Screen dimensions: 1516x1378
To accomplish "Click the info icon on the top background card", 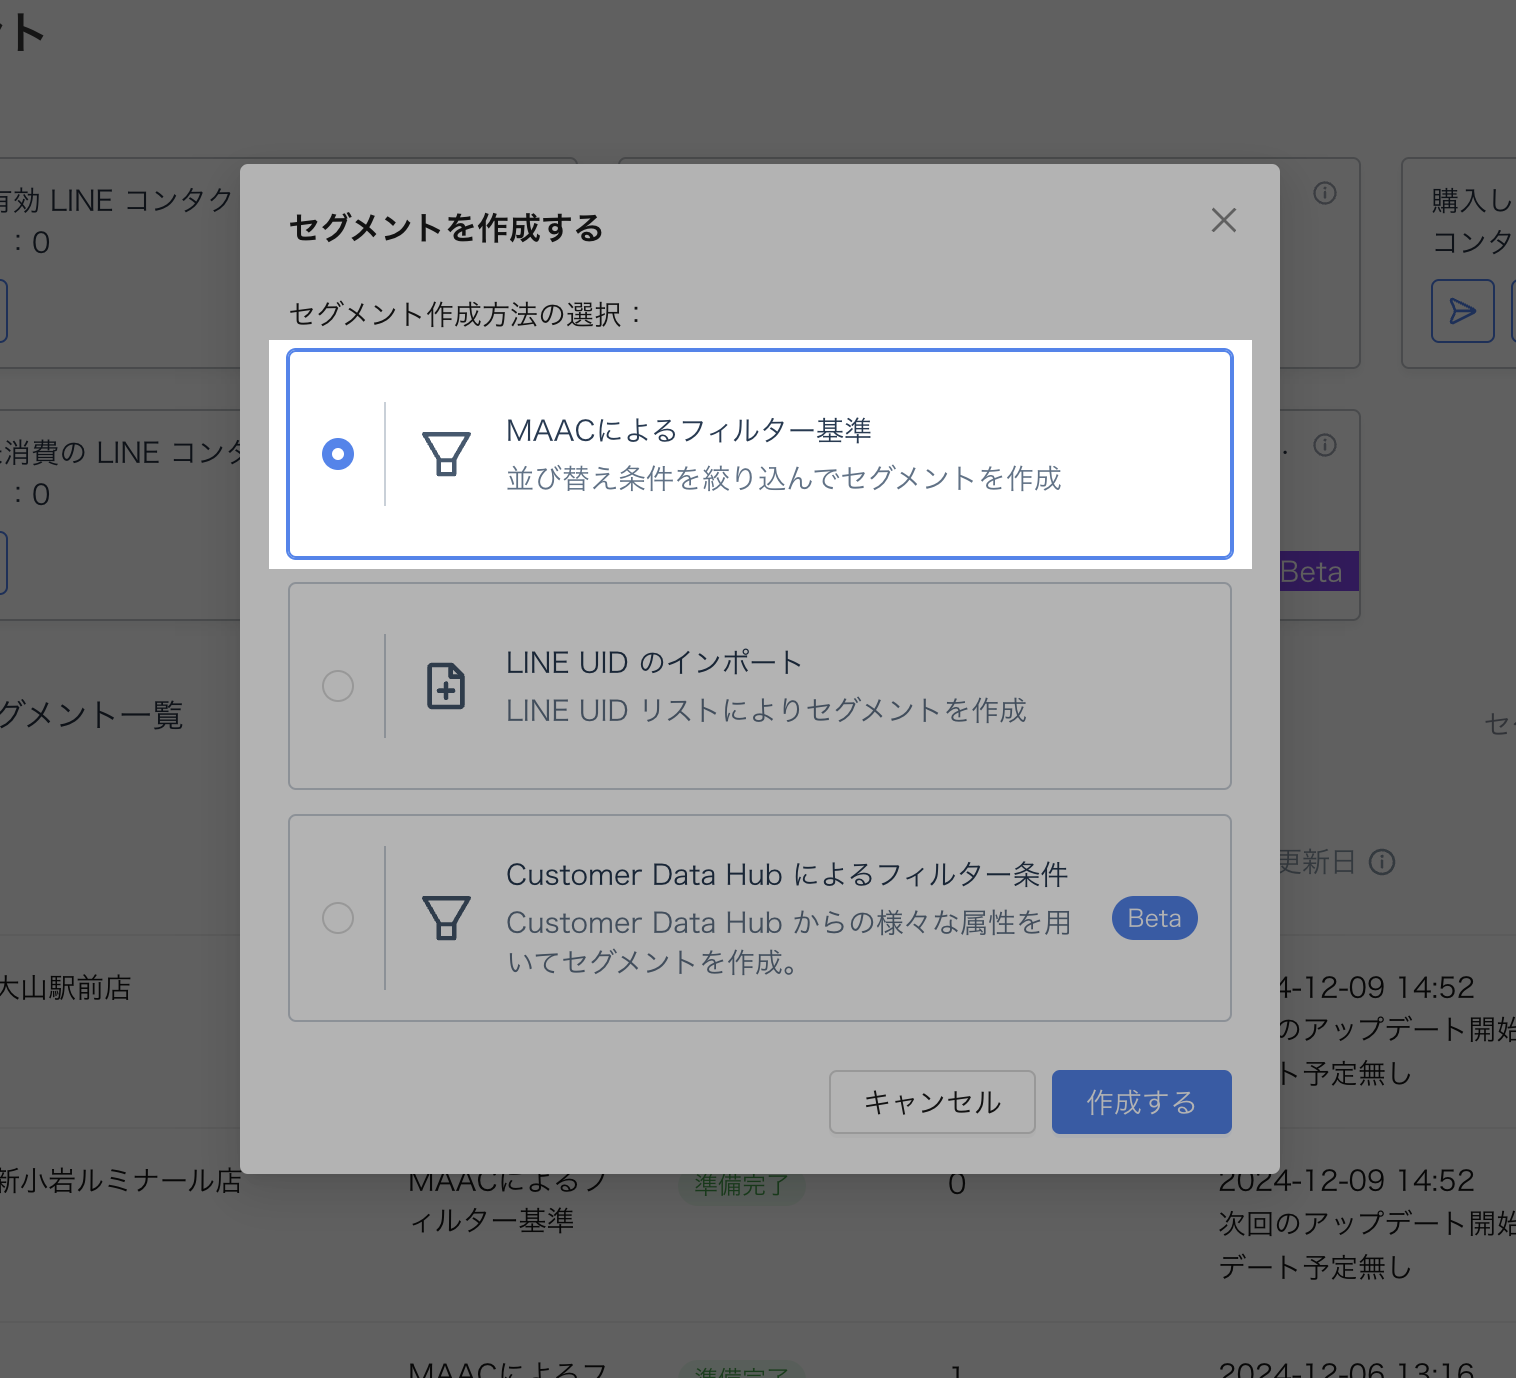I will 1325,193.
